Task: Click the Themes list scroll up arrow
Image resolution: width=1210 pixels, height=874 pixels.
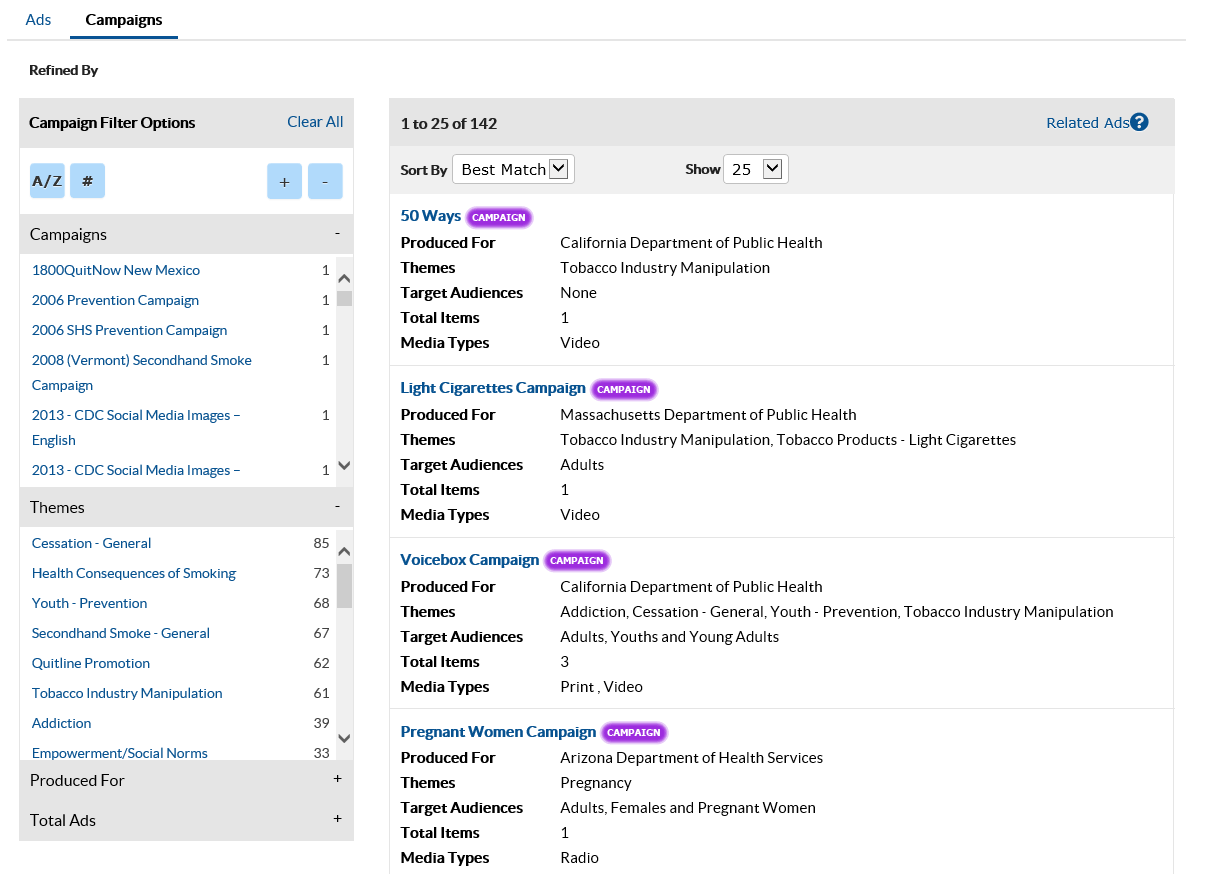Action: pyautogui.click(x=344, y=551)
